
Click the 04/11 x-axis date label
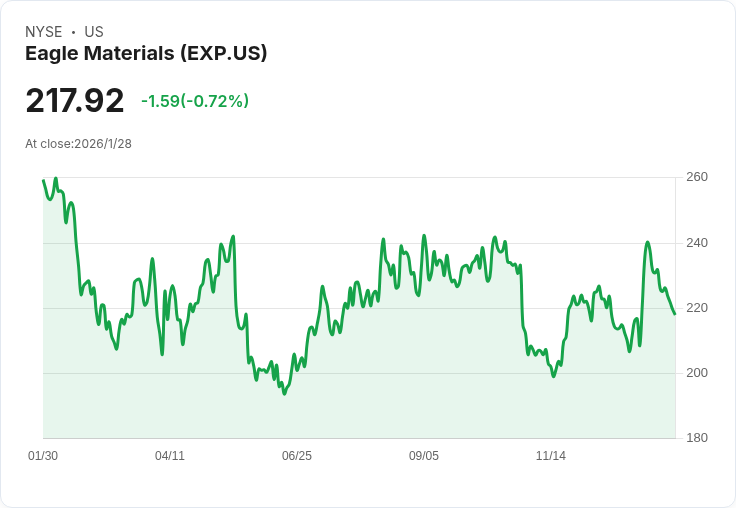click(170, 455)
